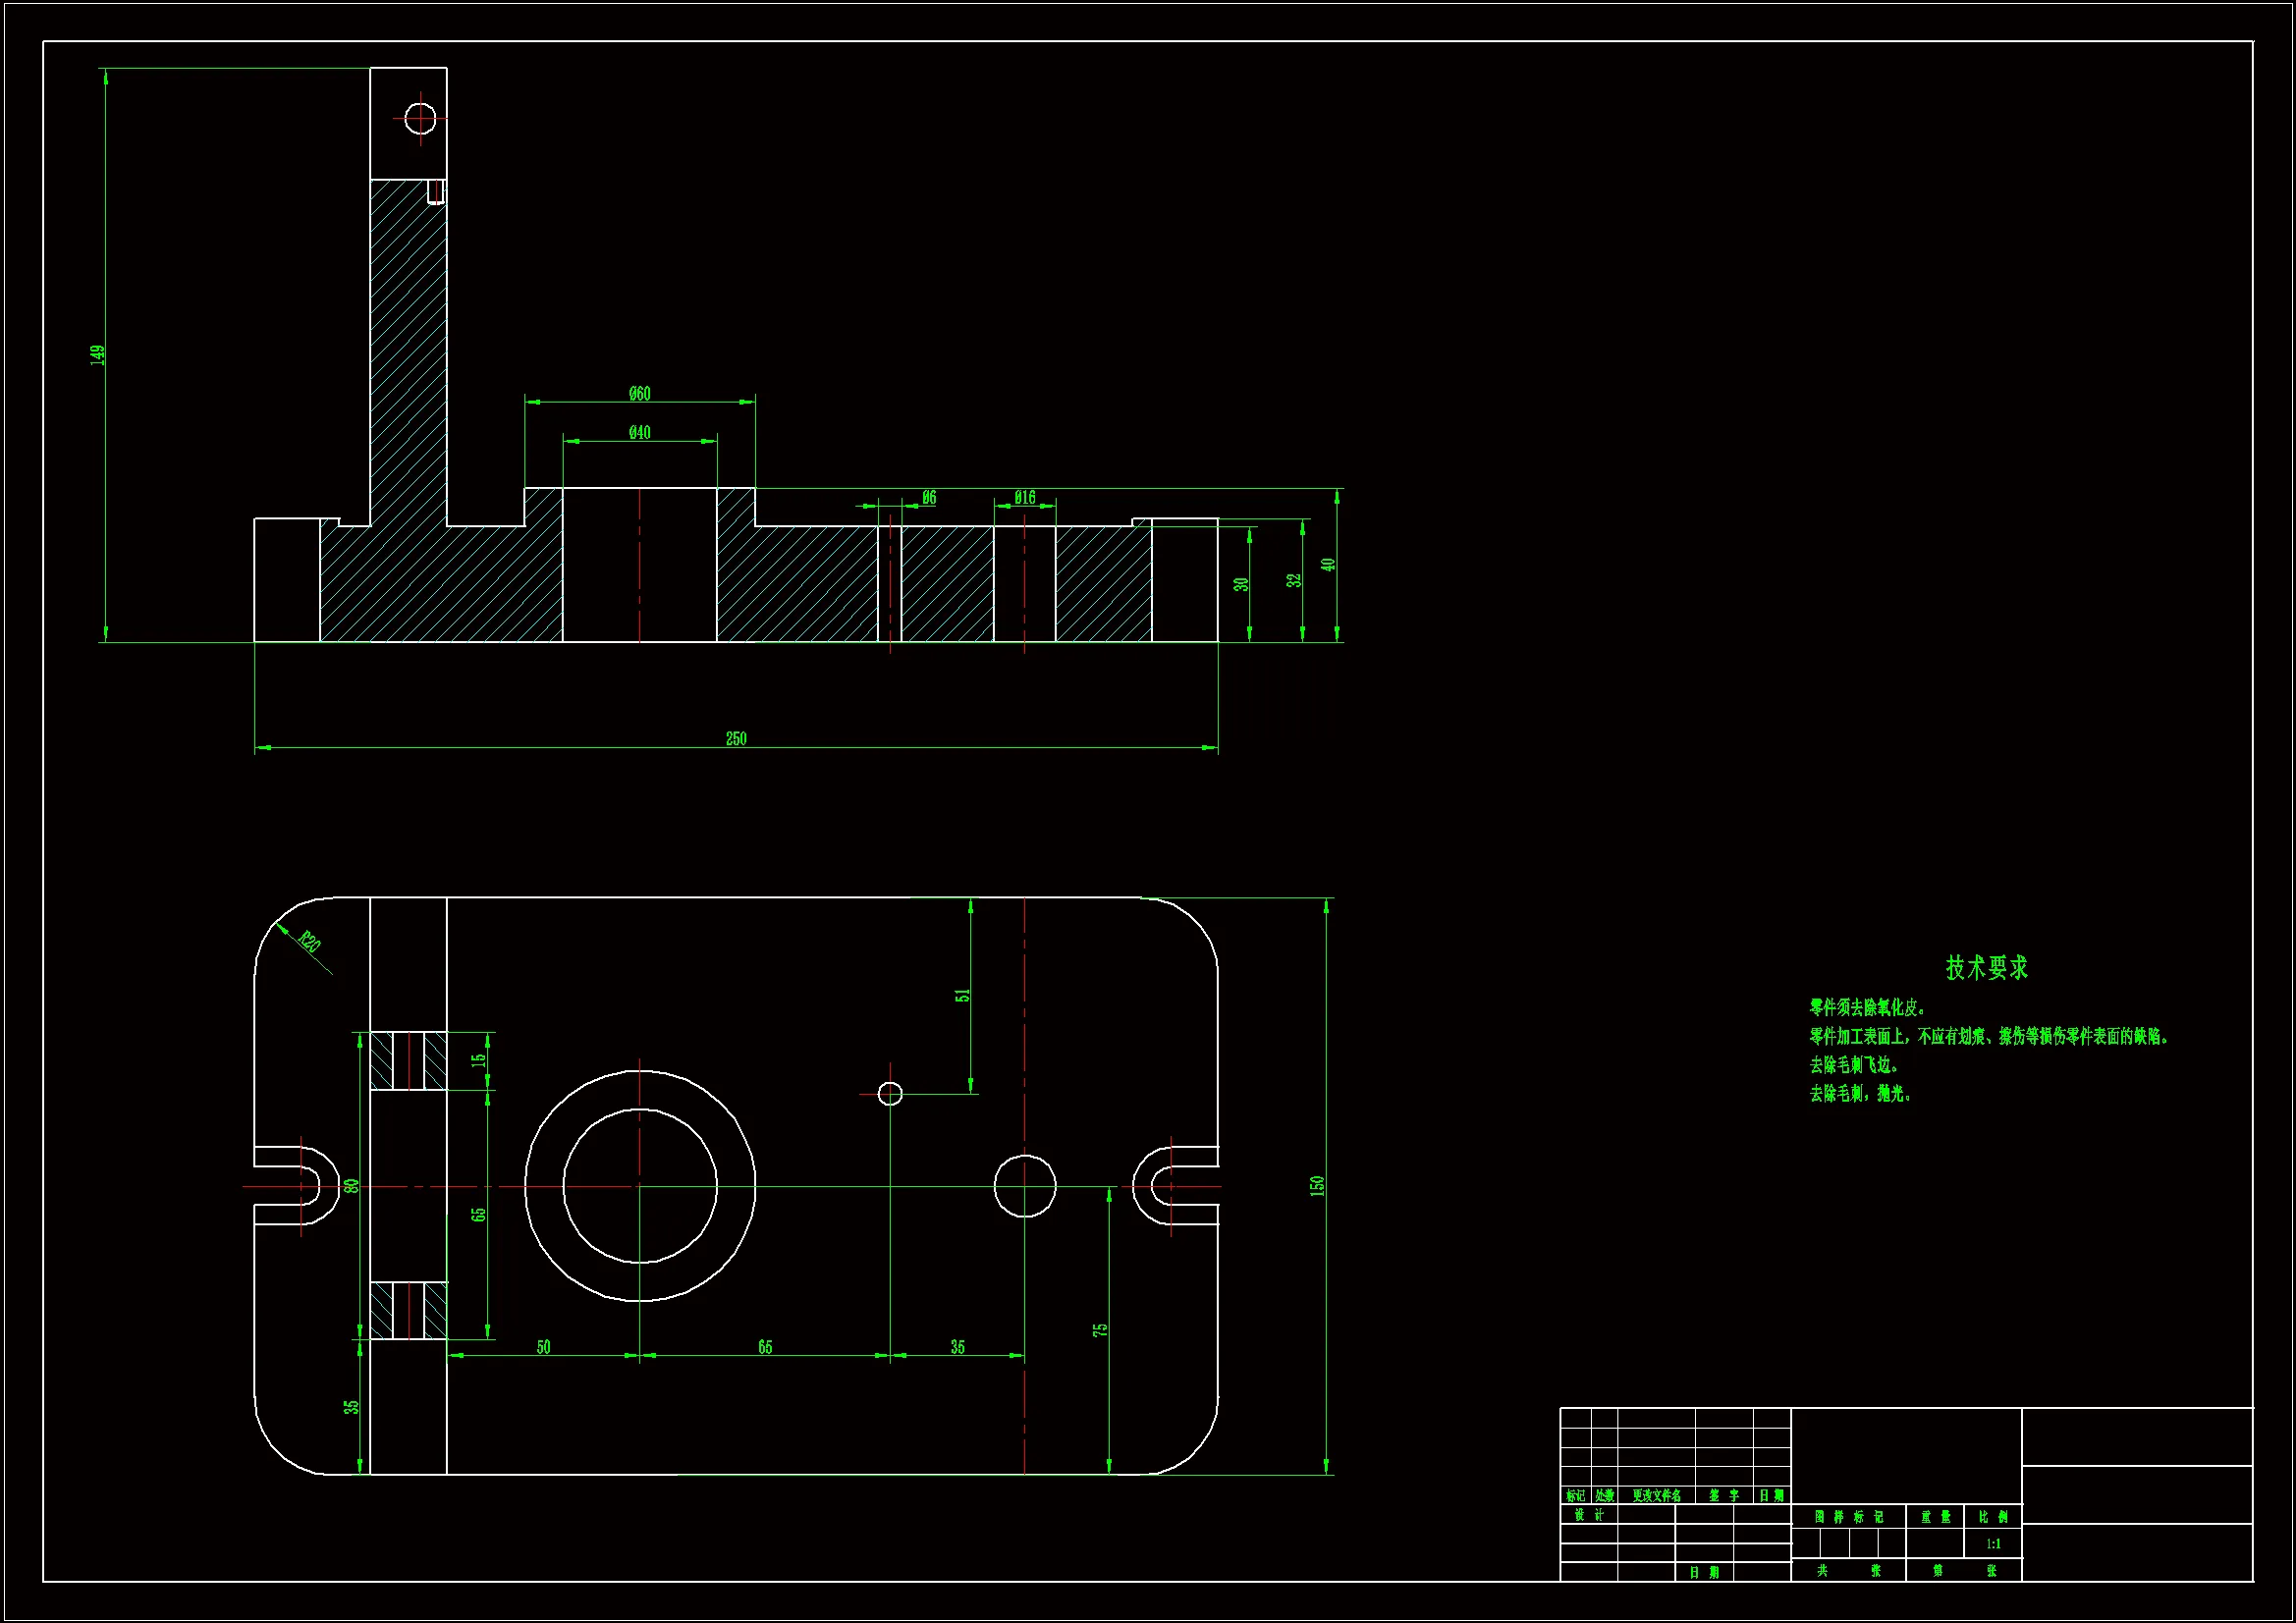Click the R20 corner radius label
Screen dimensions: 2296x1623
[310, 942]
